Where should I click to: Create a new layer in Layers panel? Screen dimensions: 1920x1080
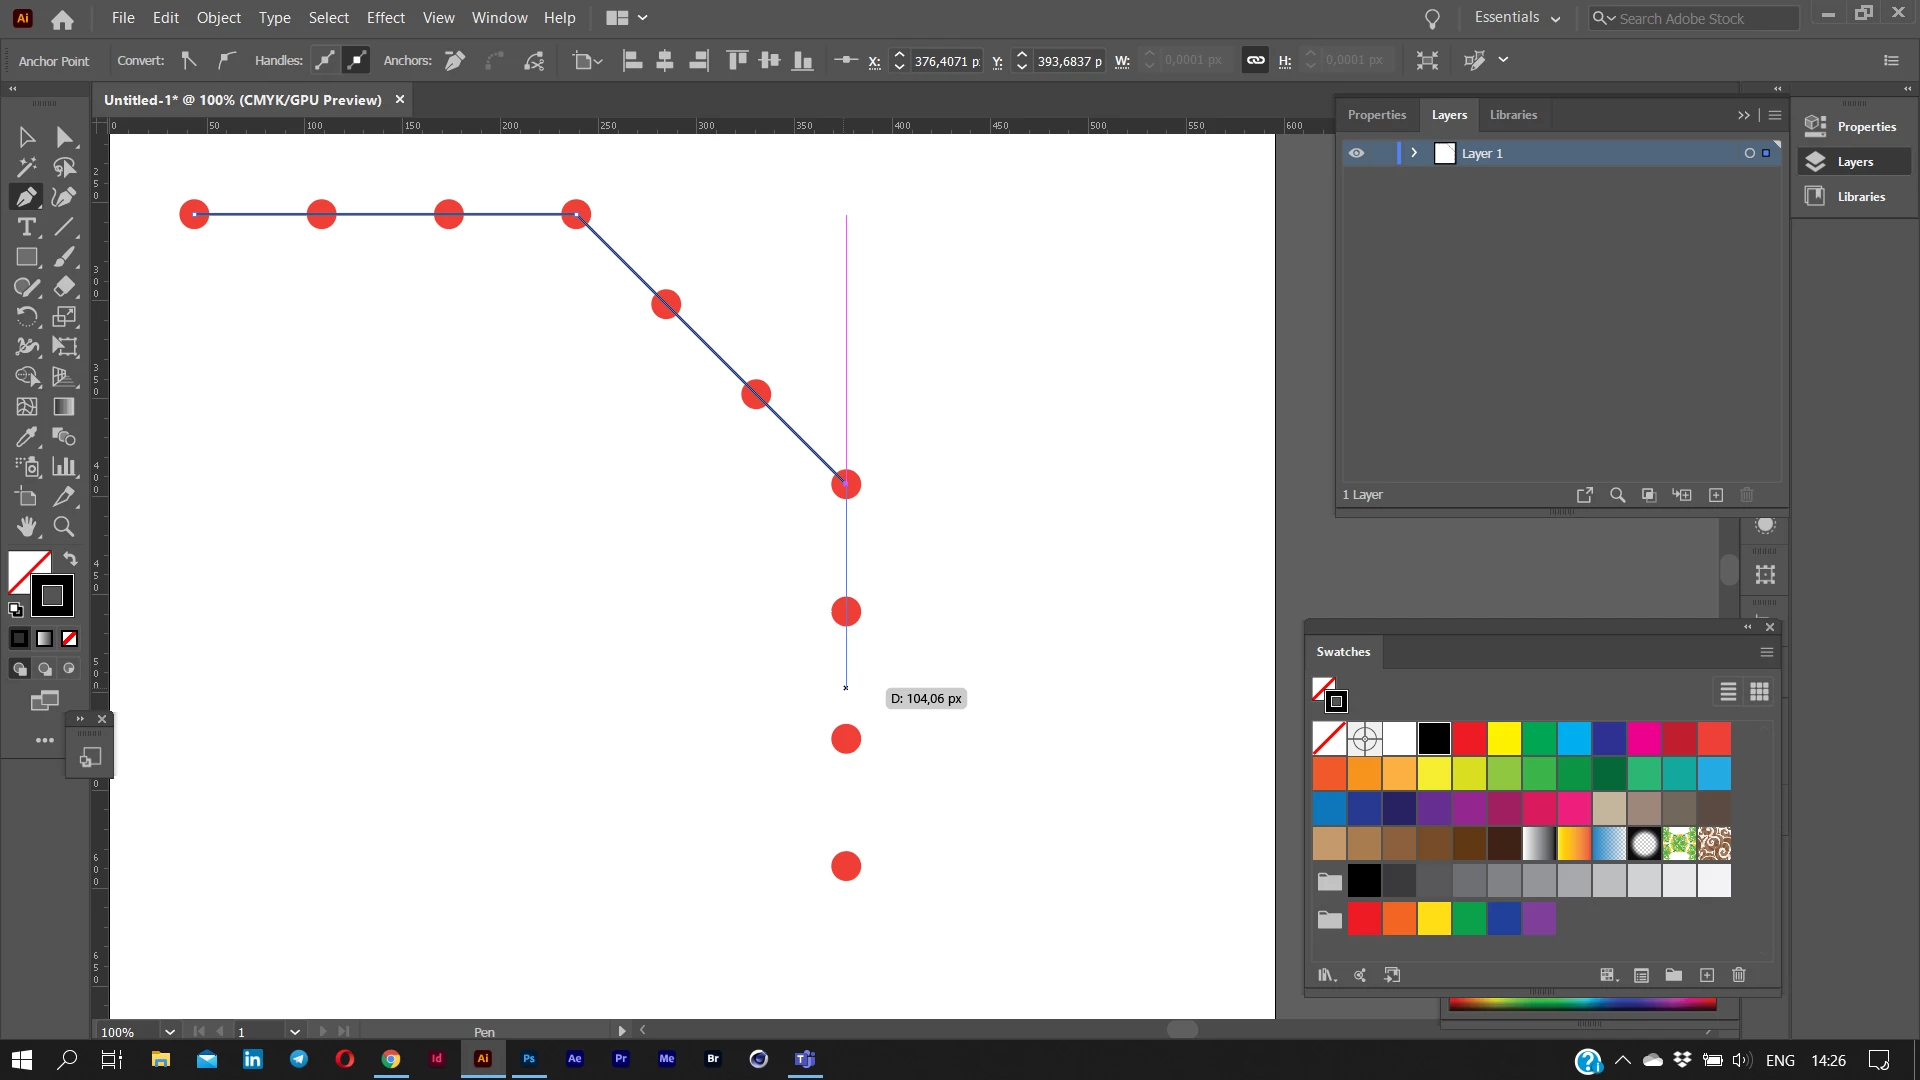1716,495
